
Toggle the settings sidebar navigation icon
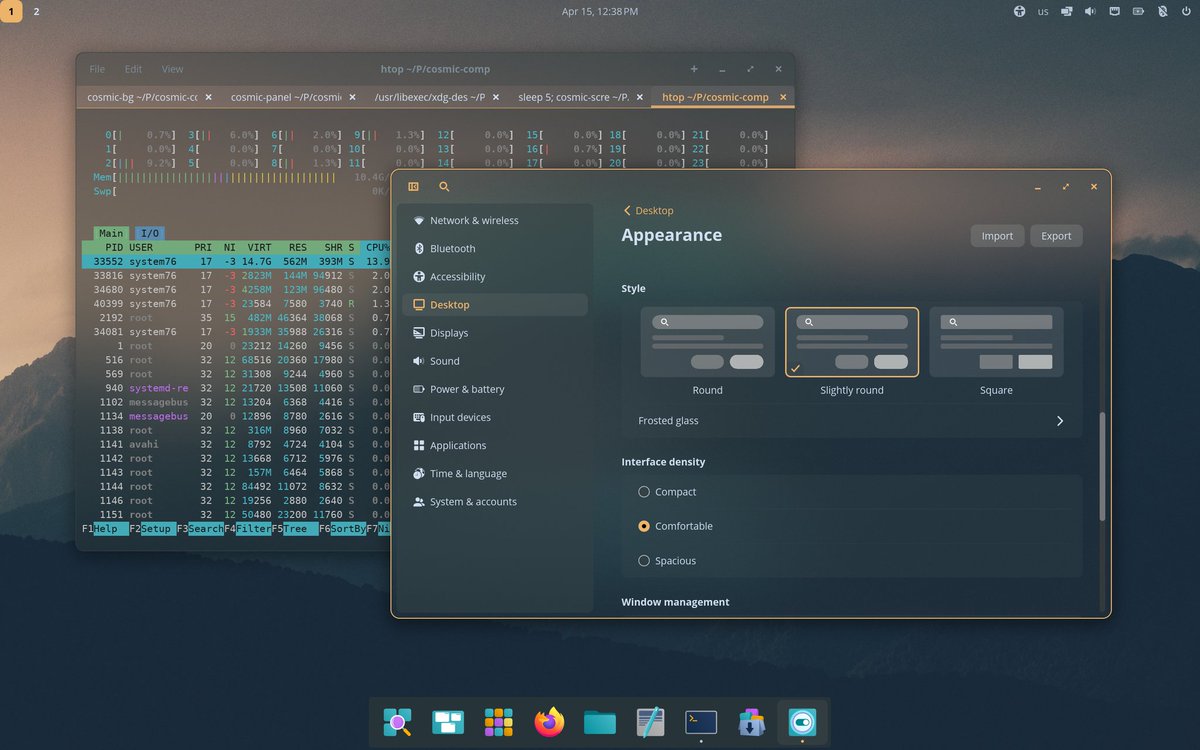413,186
